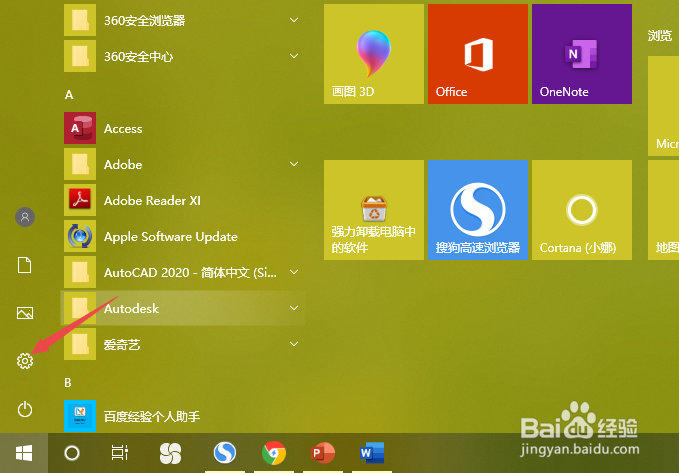
Task: Expand the 360安全浏览器 folder chevron
Action: [x=294, y=20]
